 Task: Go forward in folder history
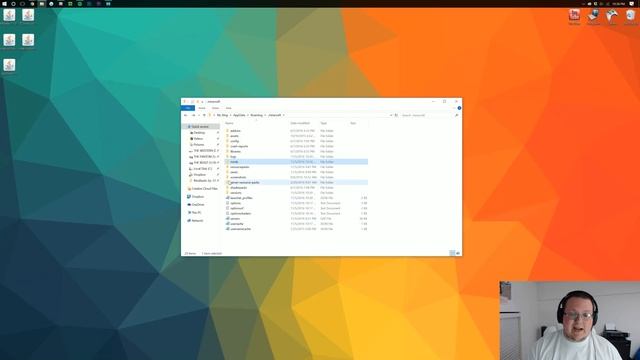point(193,116)
